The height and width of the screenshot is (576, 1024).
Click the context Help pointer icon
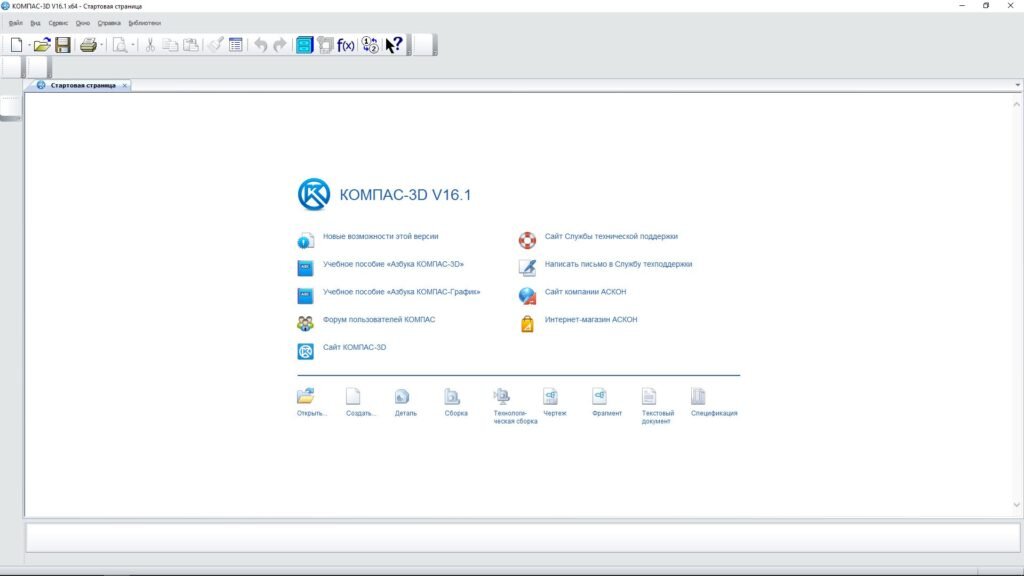tap(394, 45)
